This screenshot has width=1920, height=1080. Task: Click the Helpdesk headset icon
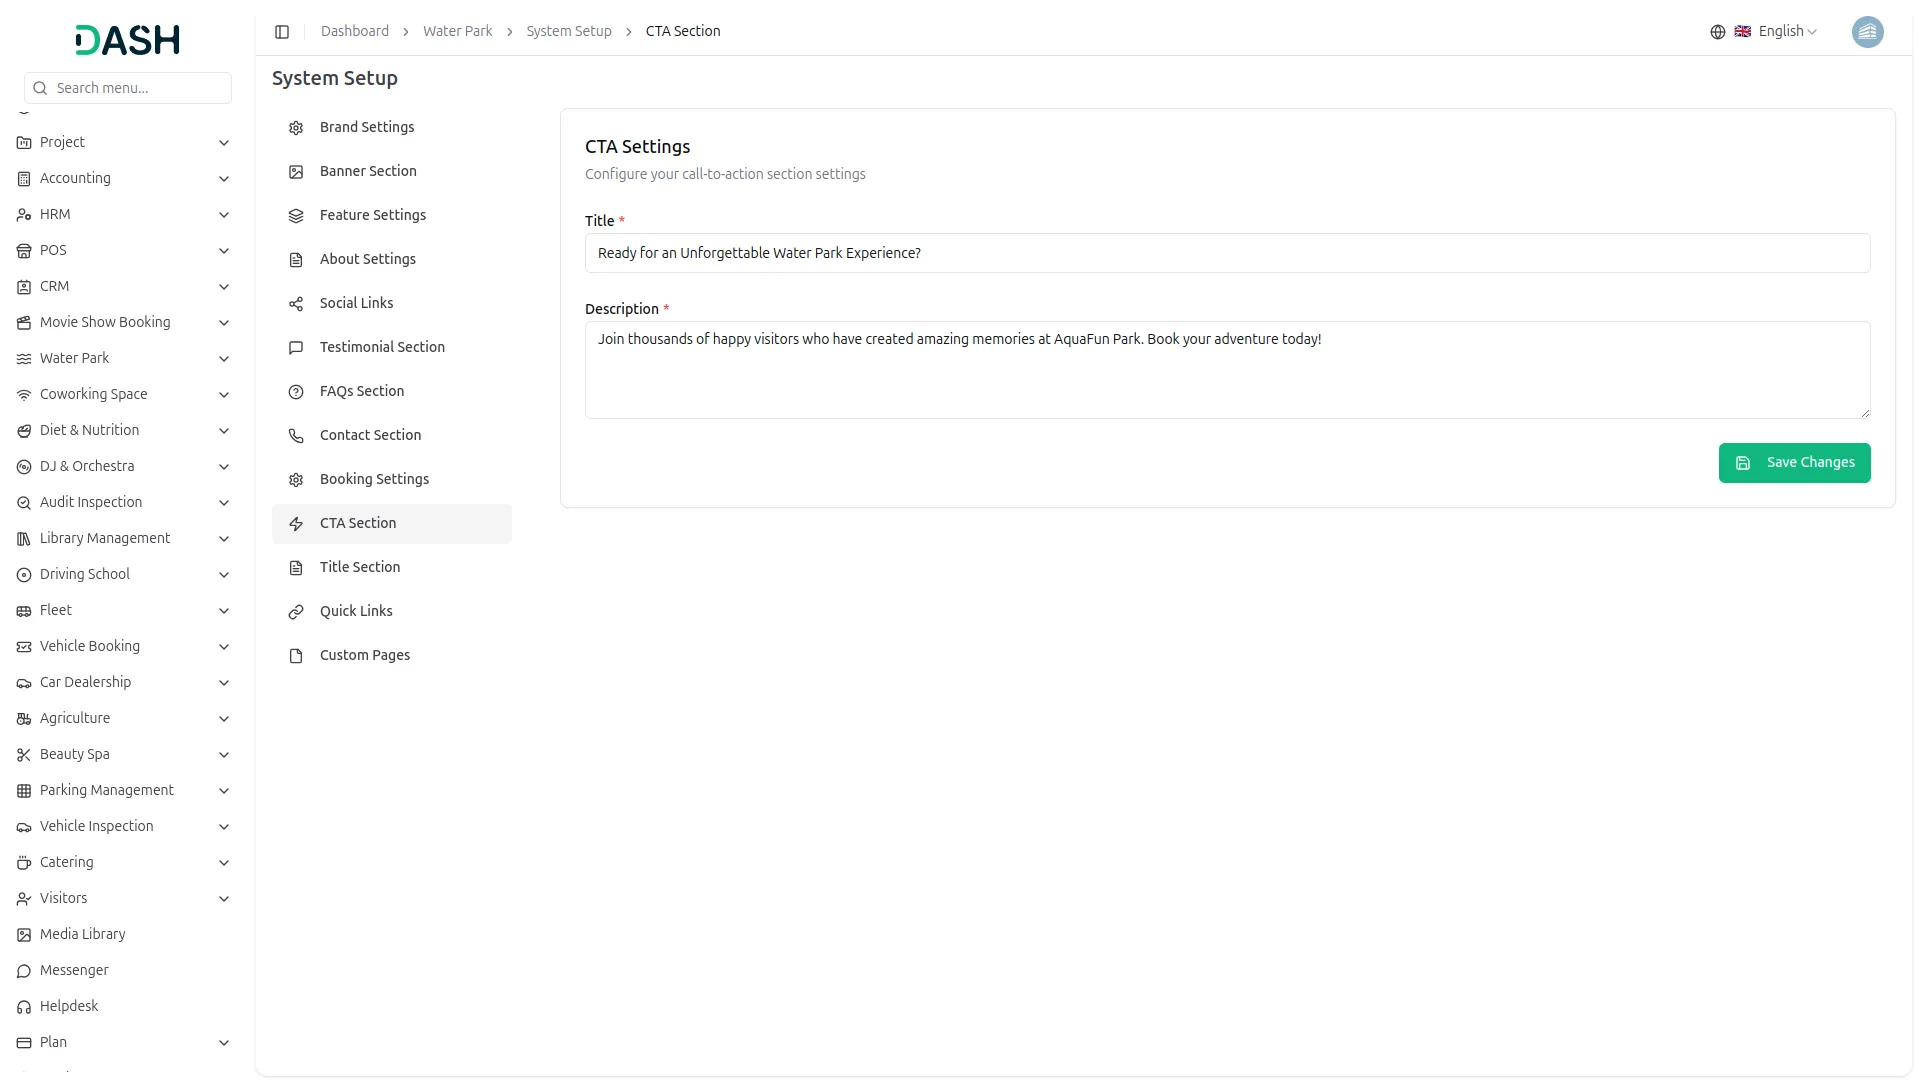[x=24, y=1007]
